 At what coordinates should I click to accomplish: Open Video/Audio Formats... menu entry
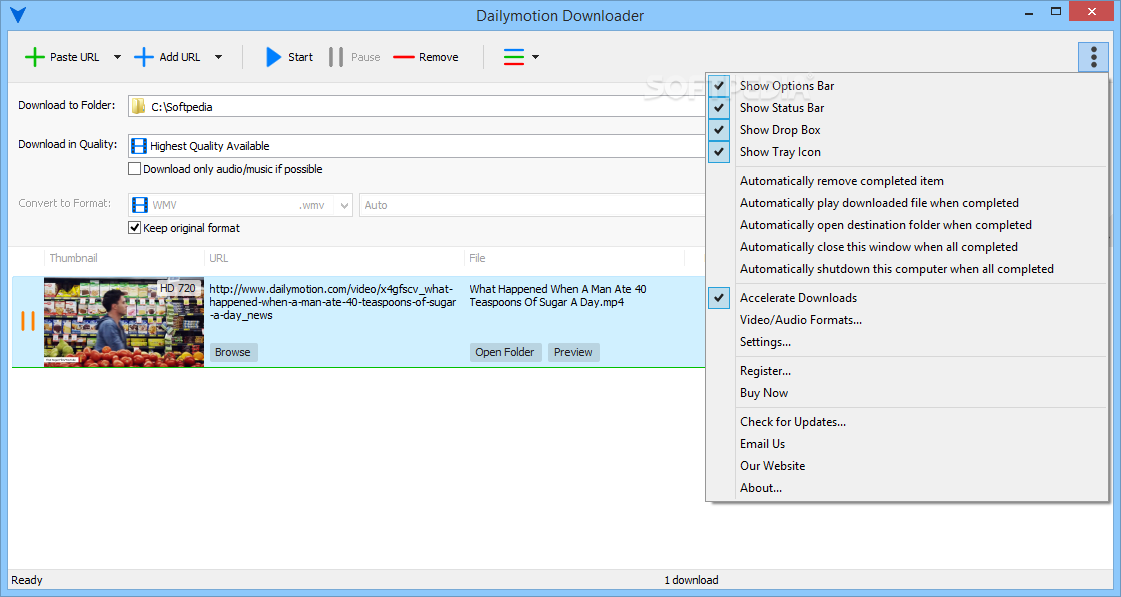point(907,320)
